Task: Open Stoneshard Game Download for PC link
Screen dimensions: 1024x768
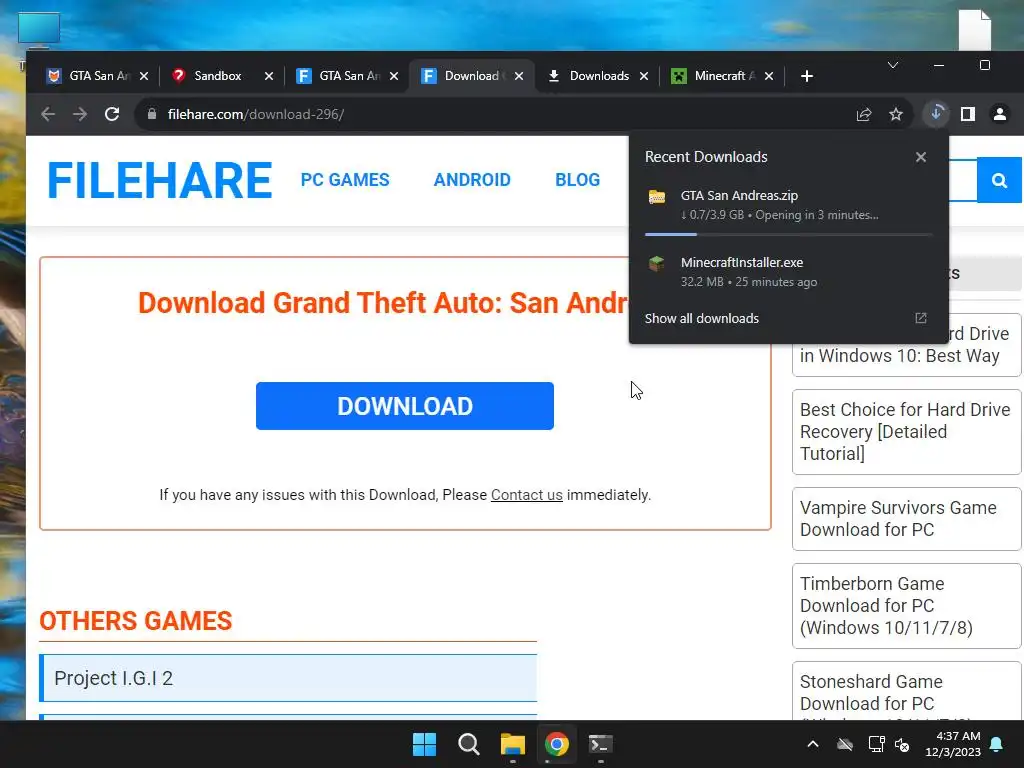Action: tap(906, 692)
